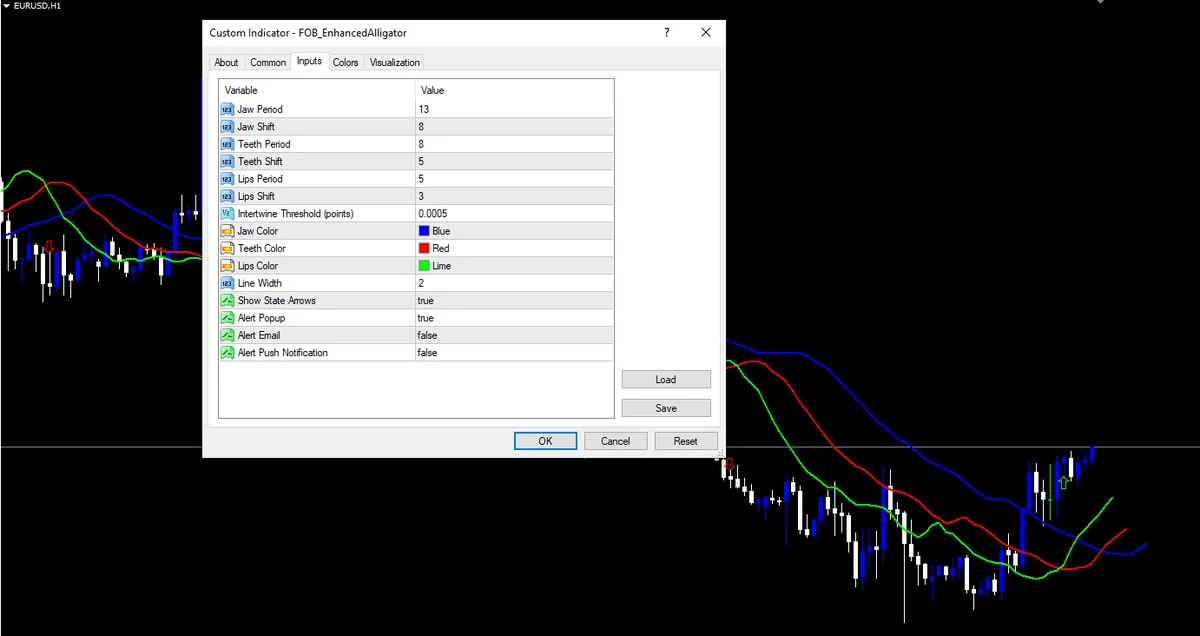1200x636 pixels.
Task: Click the Teeth Period variable type icon
Action: tap(227, 144)
